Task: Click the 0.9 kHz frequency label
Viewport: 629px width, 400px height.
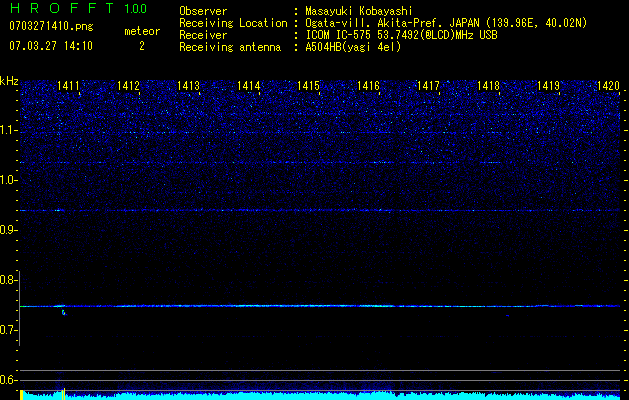Action: [x=8, y=230]
